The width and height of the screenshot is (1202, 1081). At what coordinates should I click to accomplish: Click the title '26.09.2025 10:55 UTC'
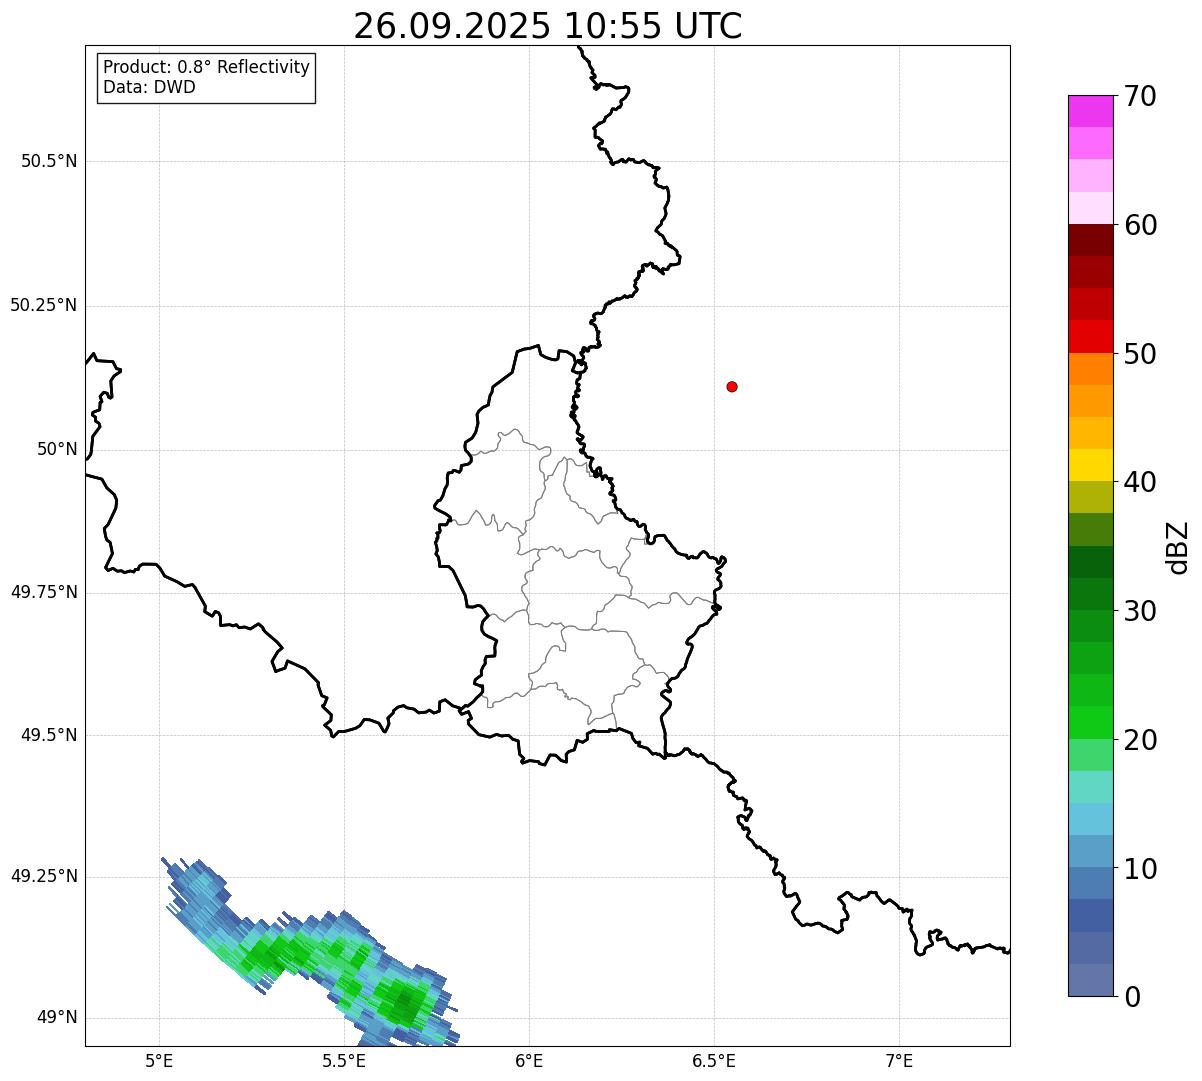point(548,26)
